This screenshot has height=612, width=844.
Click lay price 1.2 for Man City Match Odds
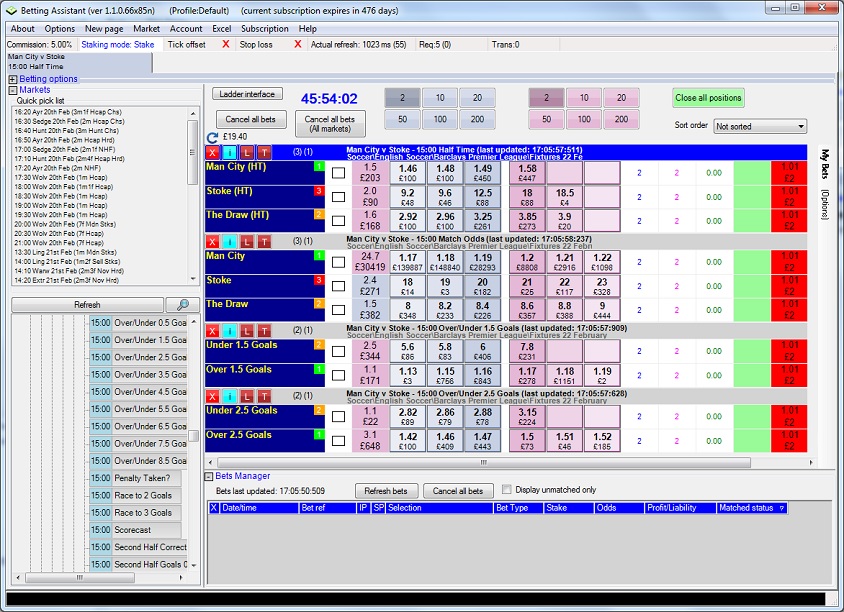click(527, 262)
